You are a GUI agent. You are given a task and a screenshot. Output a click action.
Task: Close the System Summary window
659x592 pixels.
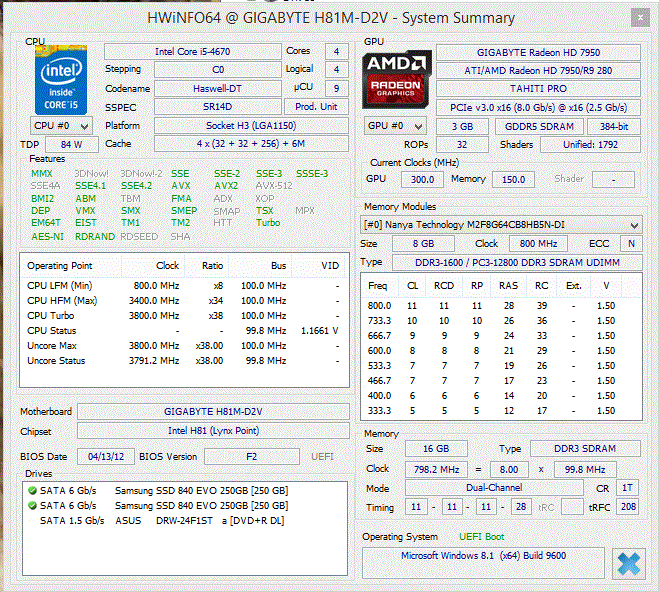(x=640, y=18)
